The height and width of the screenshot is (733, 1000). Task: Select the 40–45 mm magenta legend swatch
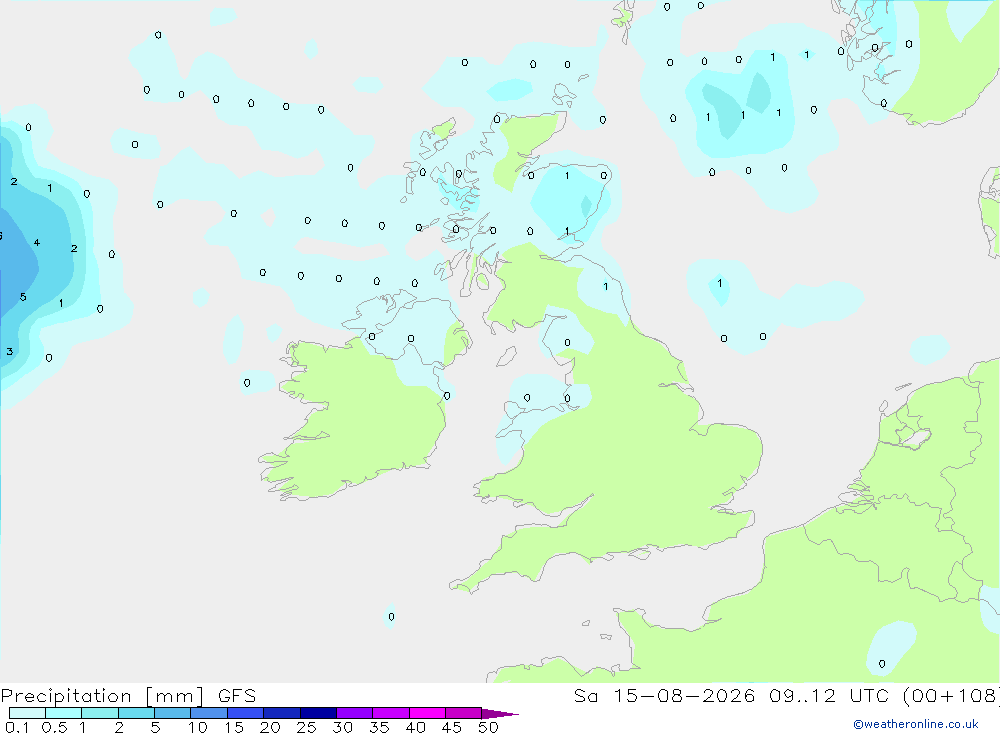tap(427, 713)
